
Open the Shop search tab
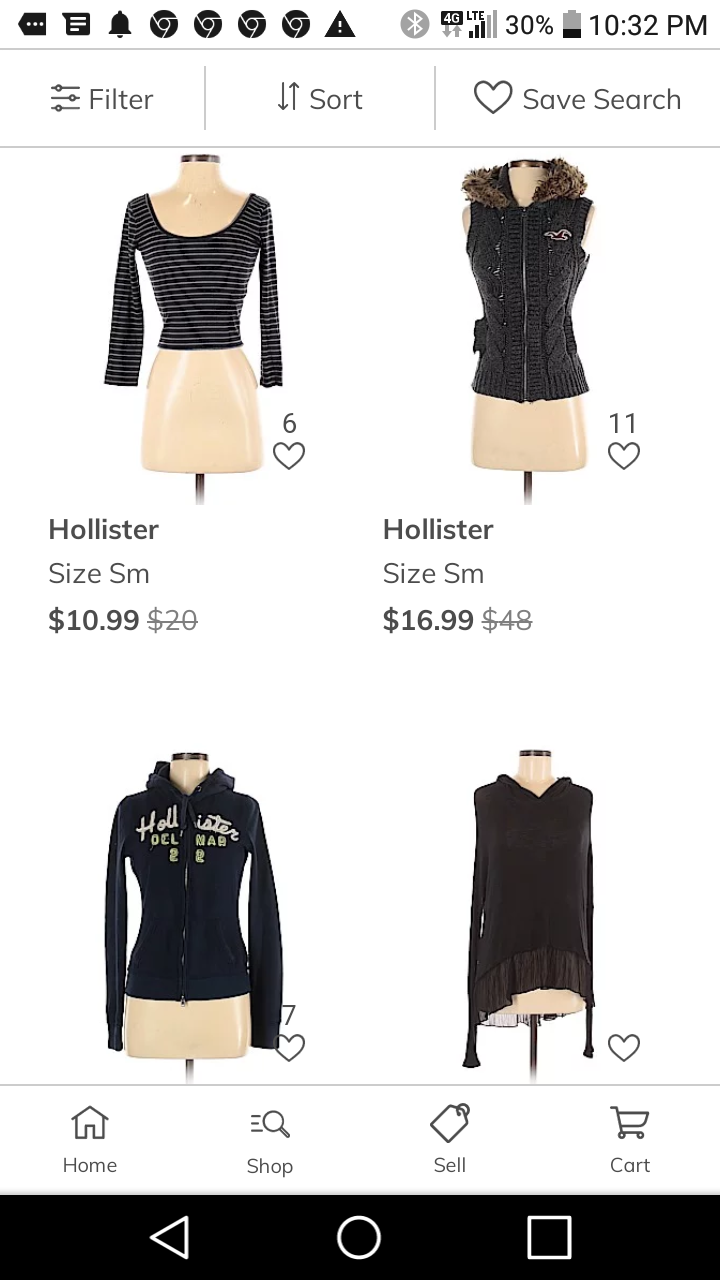coord(270,1140)
